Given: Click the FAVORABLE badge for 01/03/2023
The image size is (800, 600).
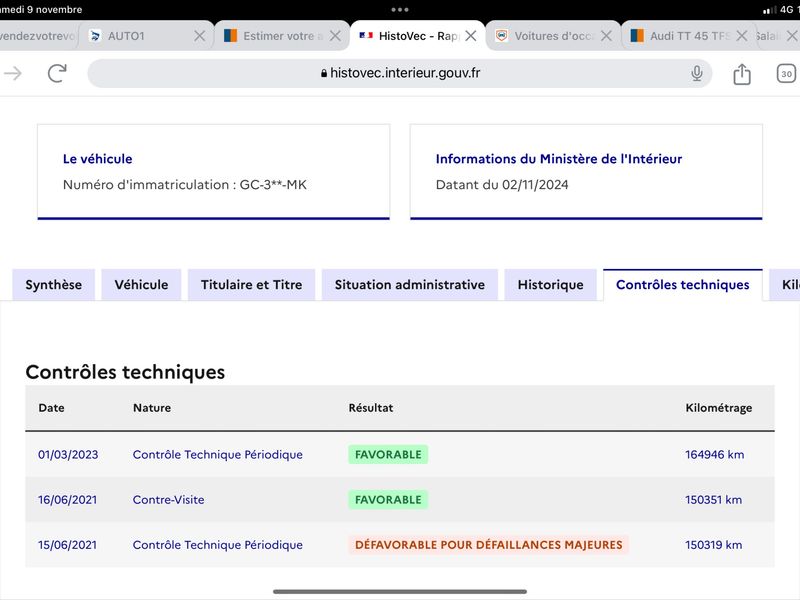Looking at the screenshot, I should coord(388,455).
